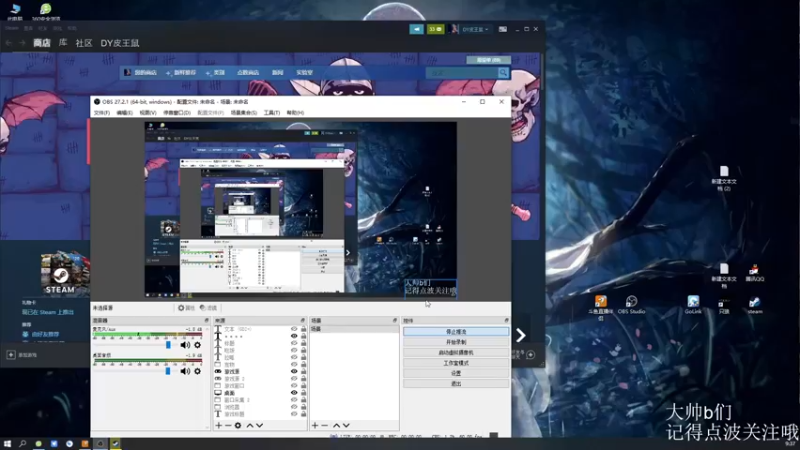This screenshot has width=800, height=450.
Task: Mute the 麦克风/Aux speaker icon in OBS mixer
Action: tap(185, 345)
